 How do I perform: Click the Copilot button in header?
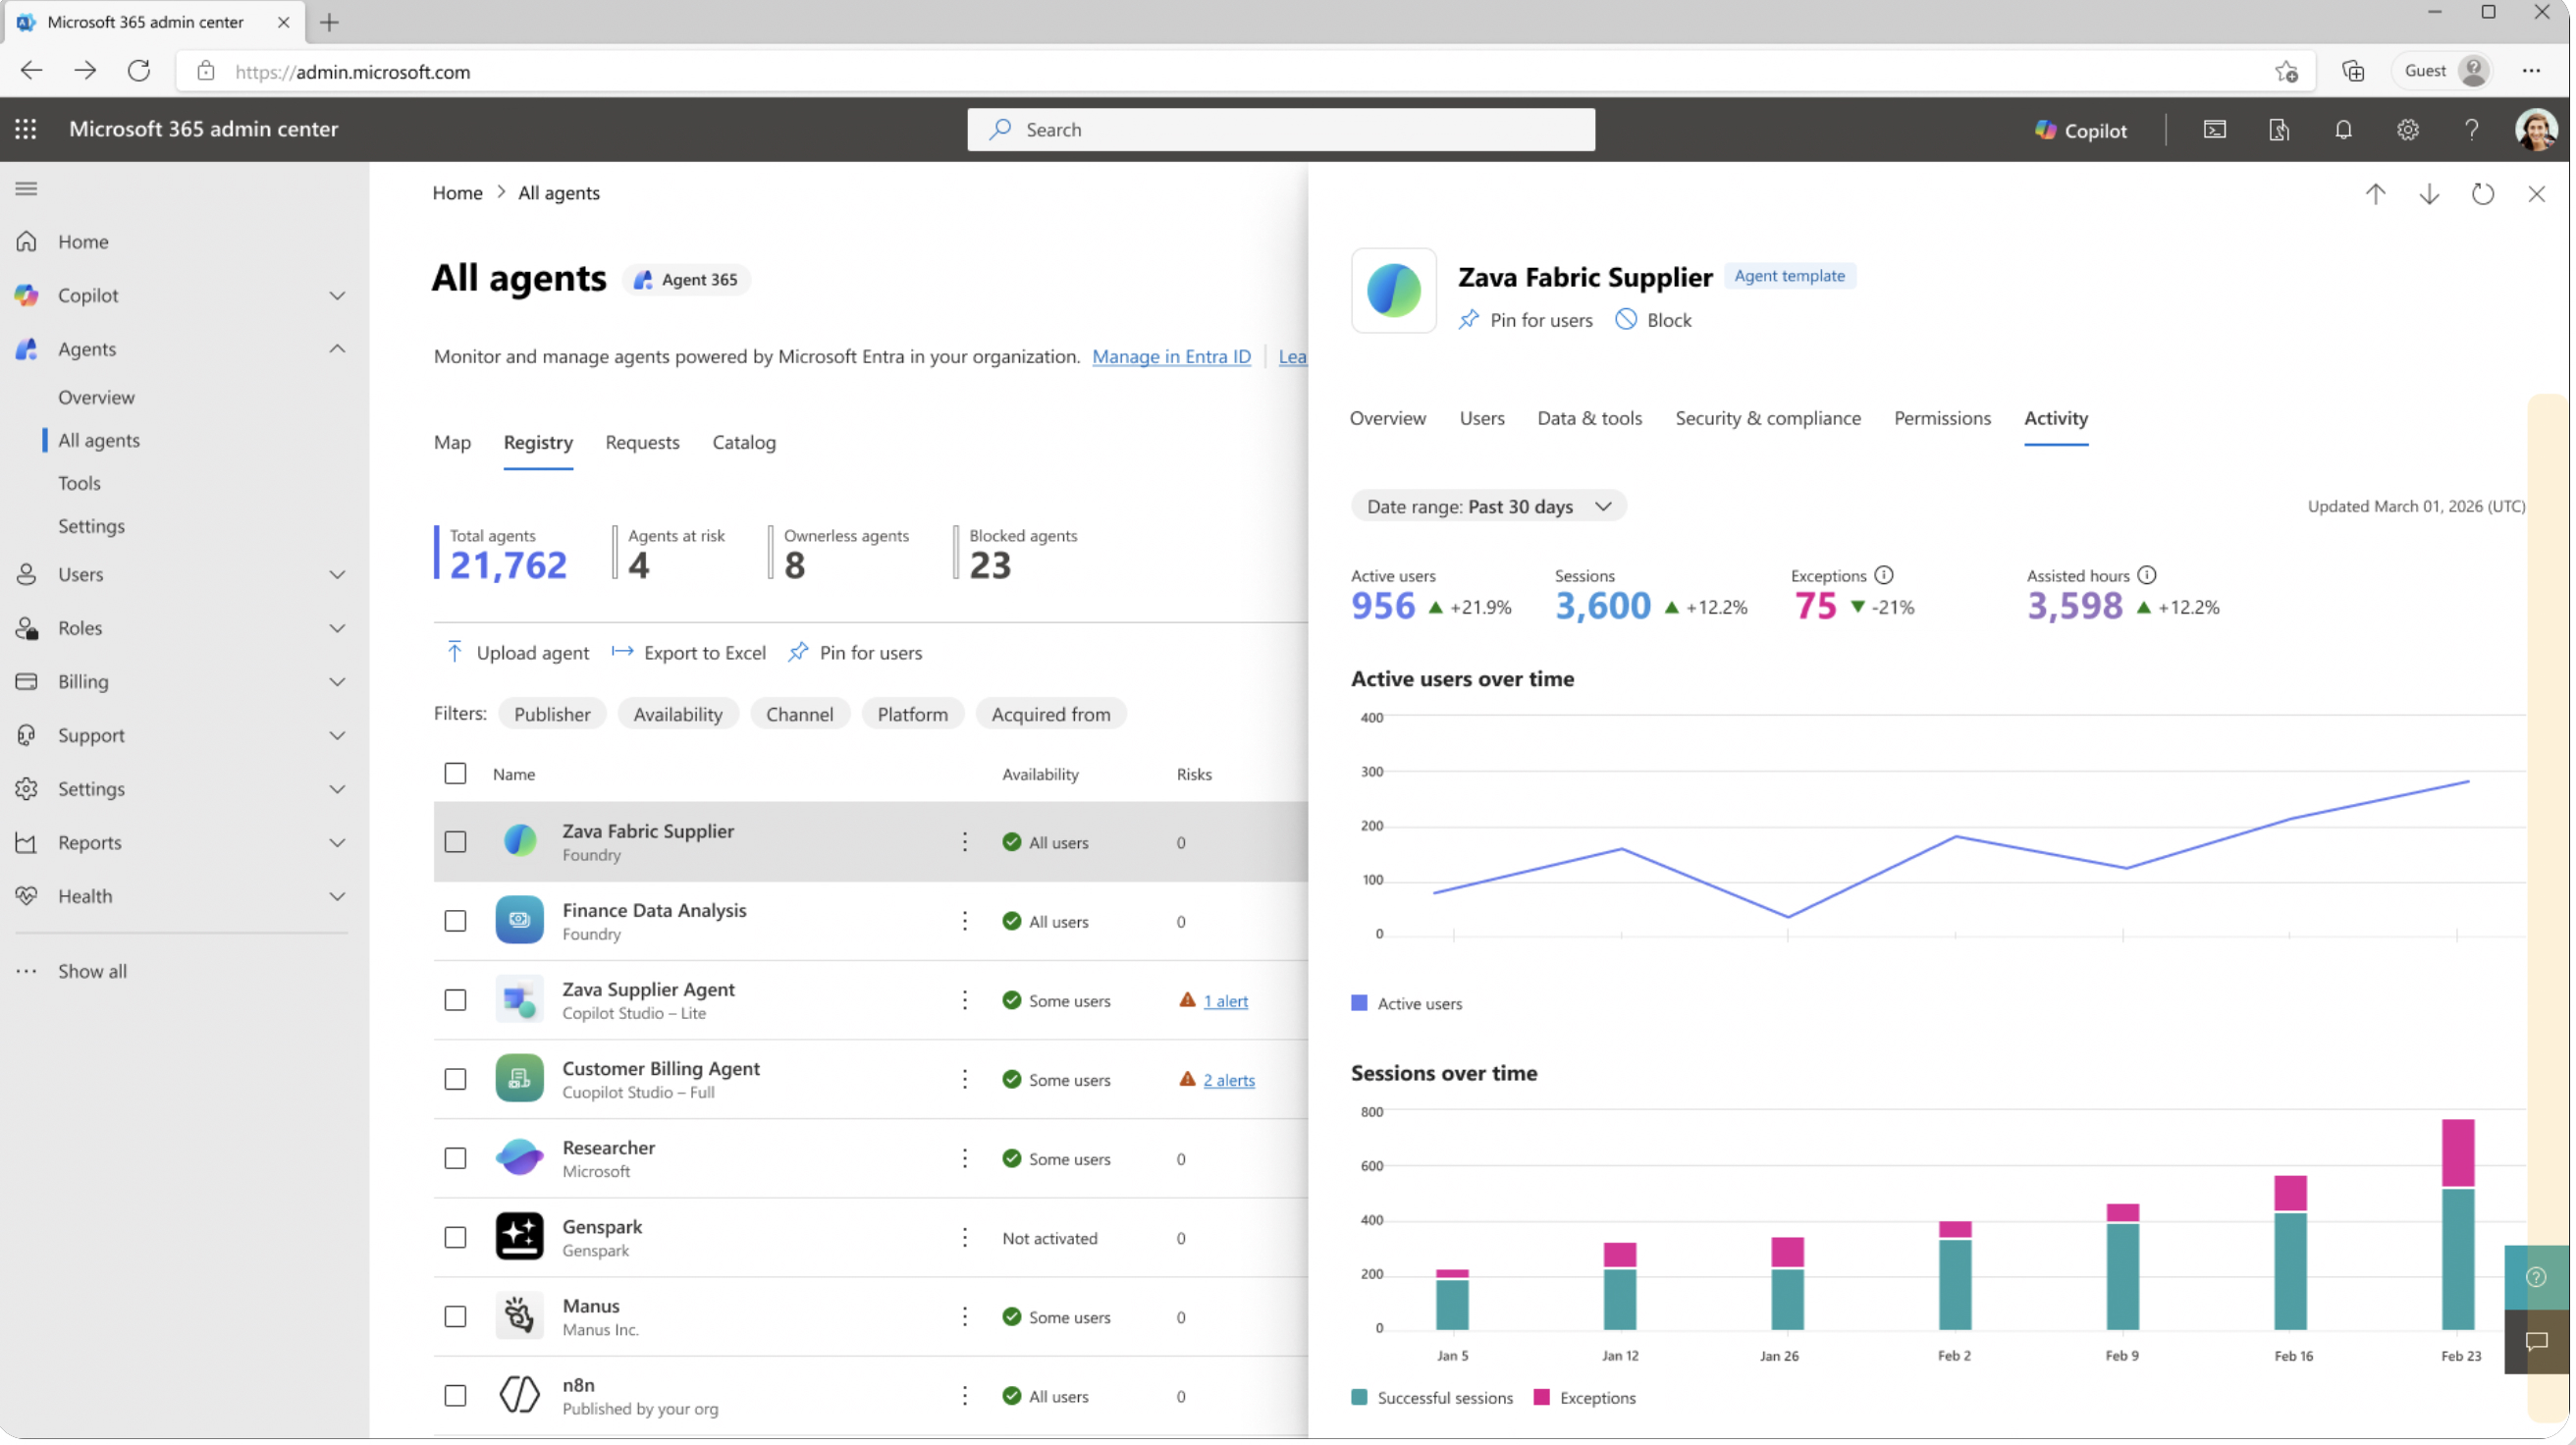point(2080,130)
